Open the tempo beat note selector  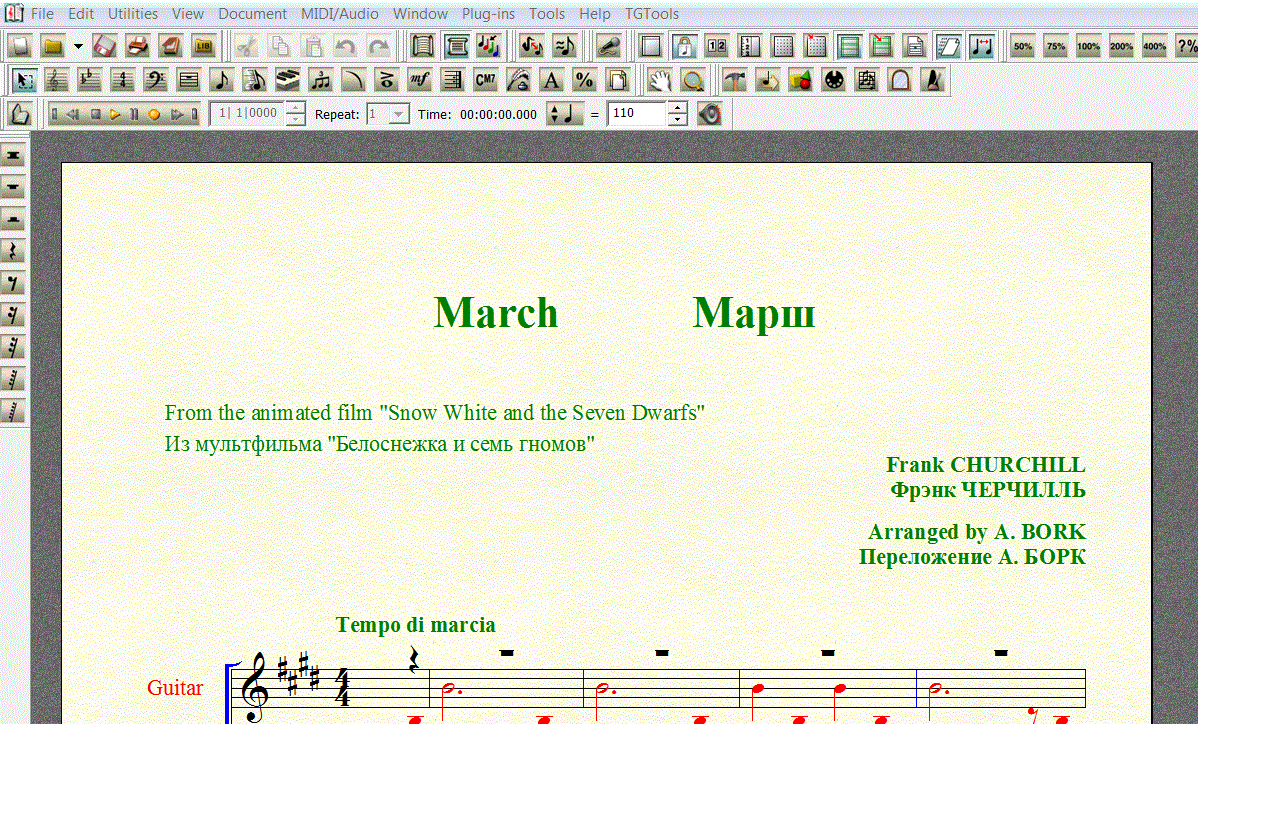click(565, 114)
